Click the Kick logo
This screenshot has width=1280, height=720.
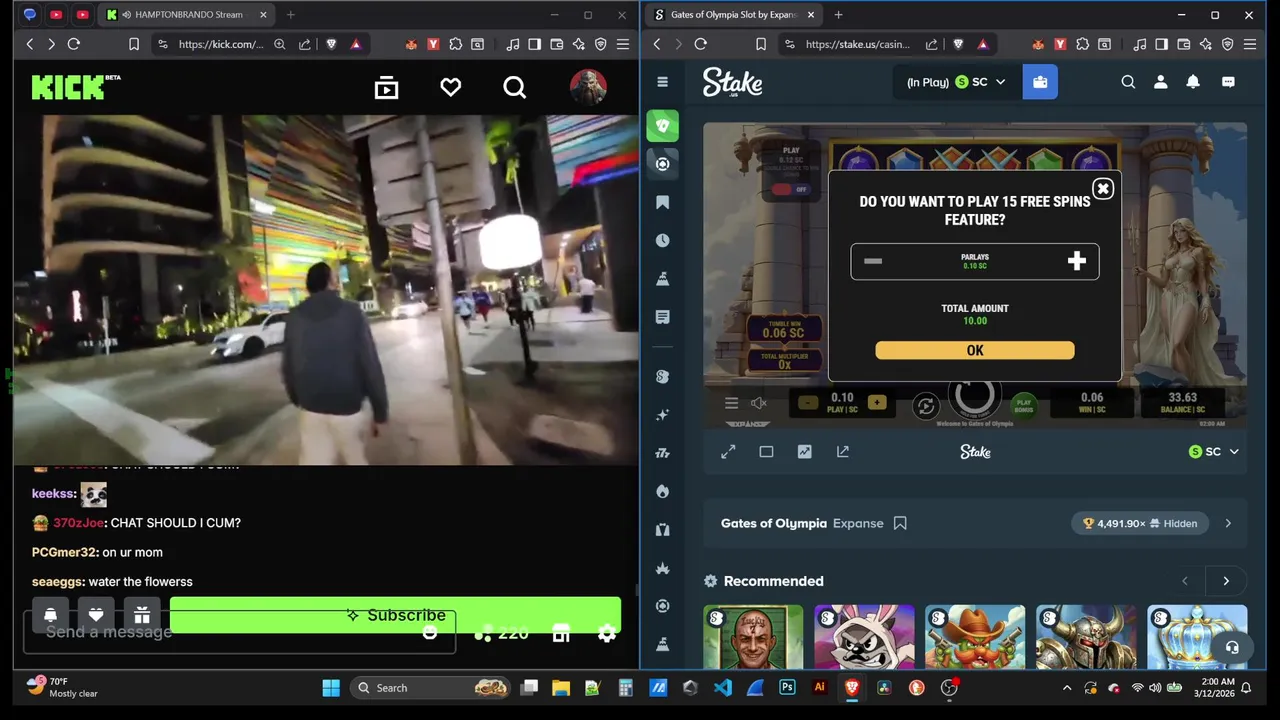click(x=75, y=87)
